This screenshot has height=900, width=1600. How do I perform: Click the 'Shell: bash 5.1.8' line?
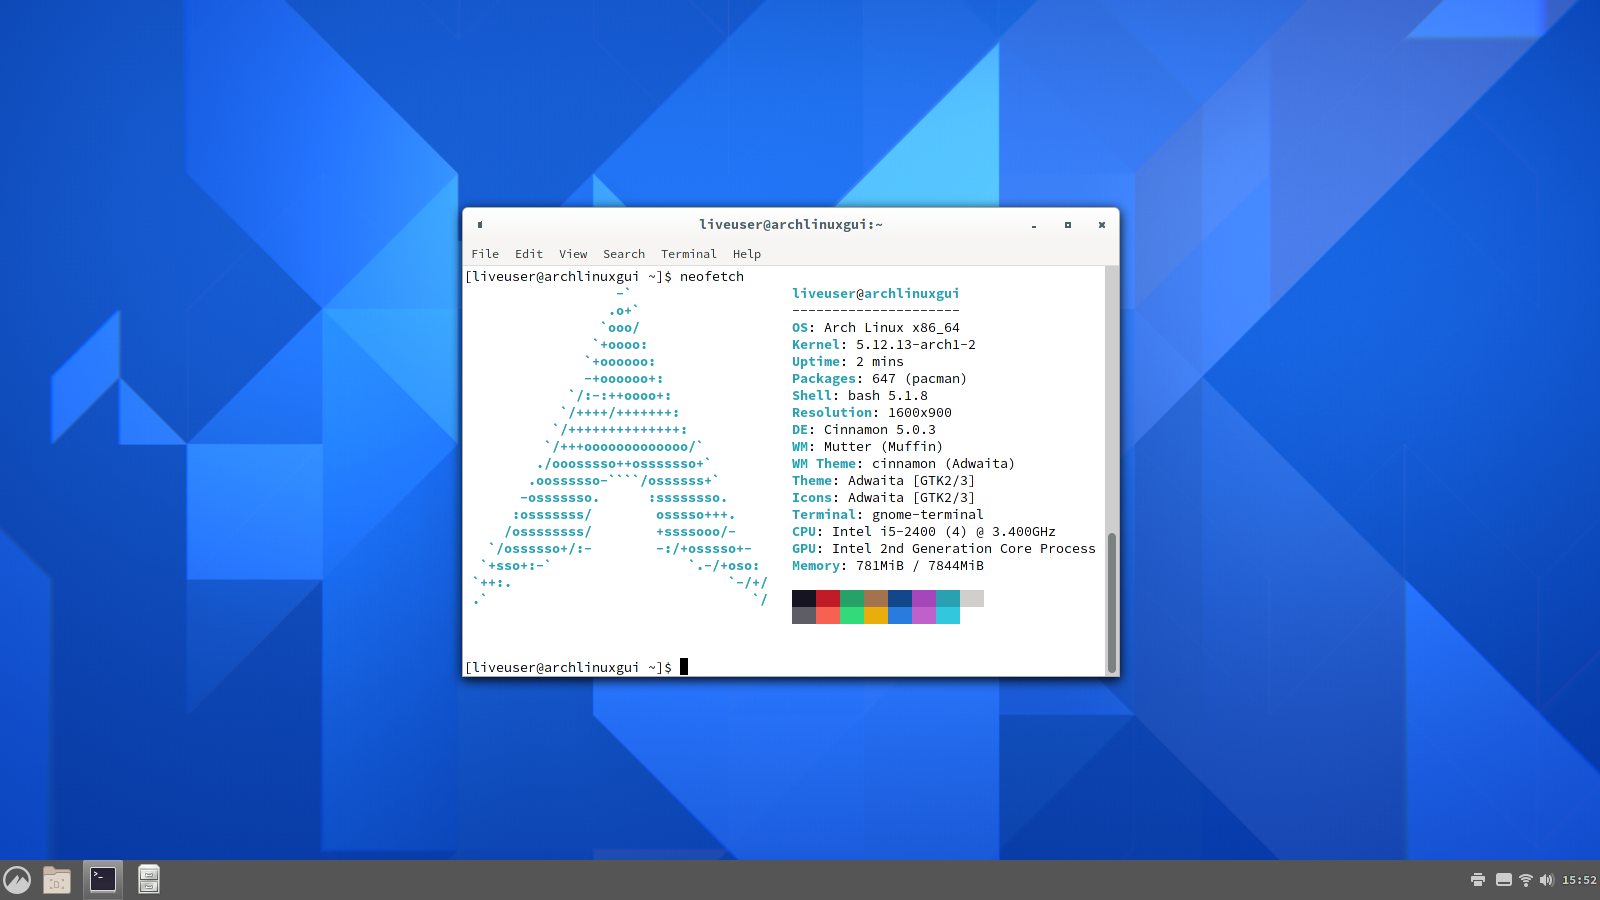pyautogui.click(x=860, y=396)
